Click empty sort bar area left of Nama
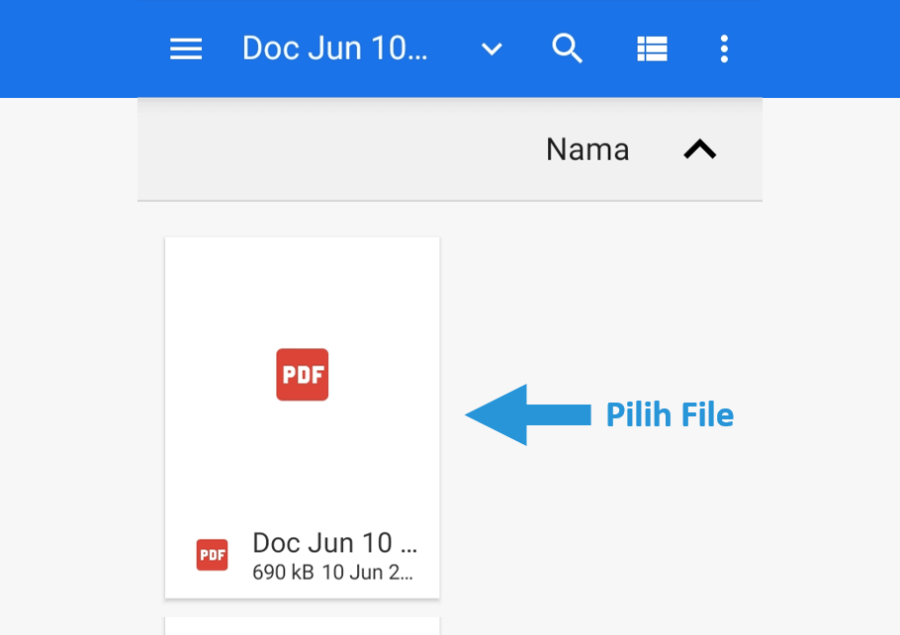This screenshot has height=635, width=900. coord(339,150)
